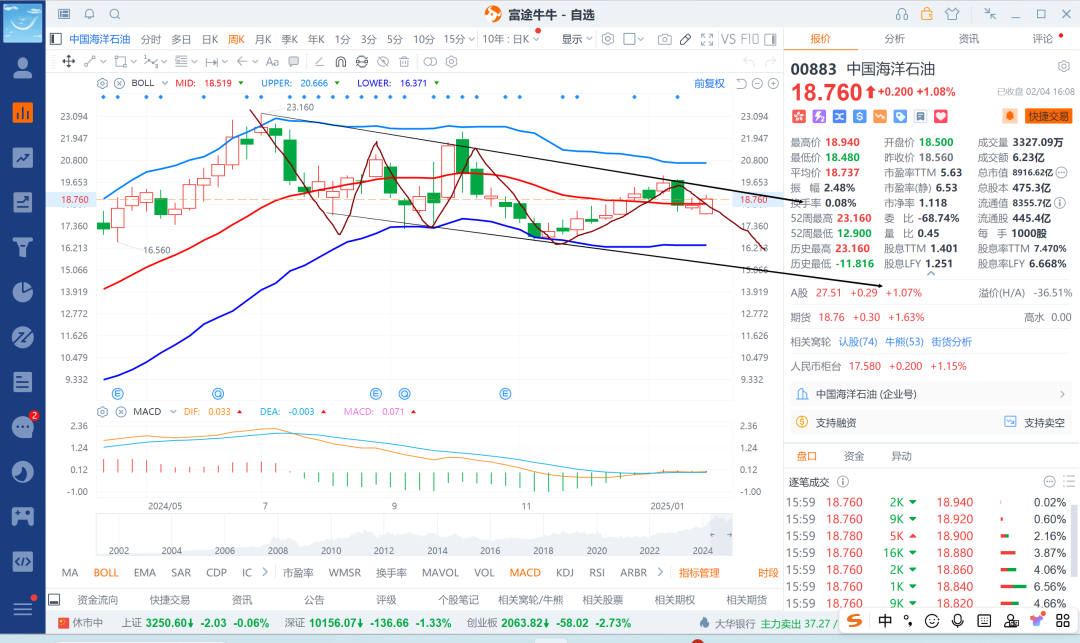Toggle the sync drawings icon
1080x643 pixels.
[x=362, y=61]
